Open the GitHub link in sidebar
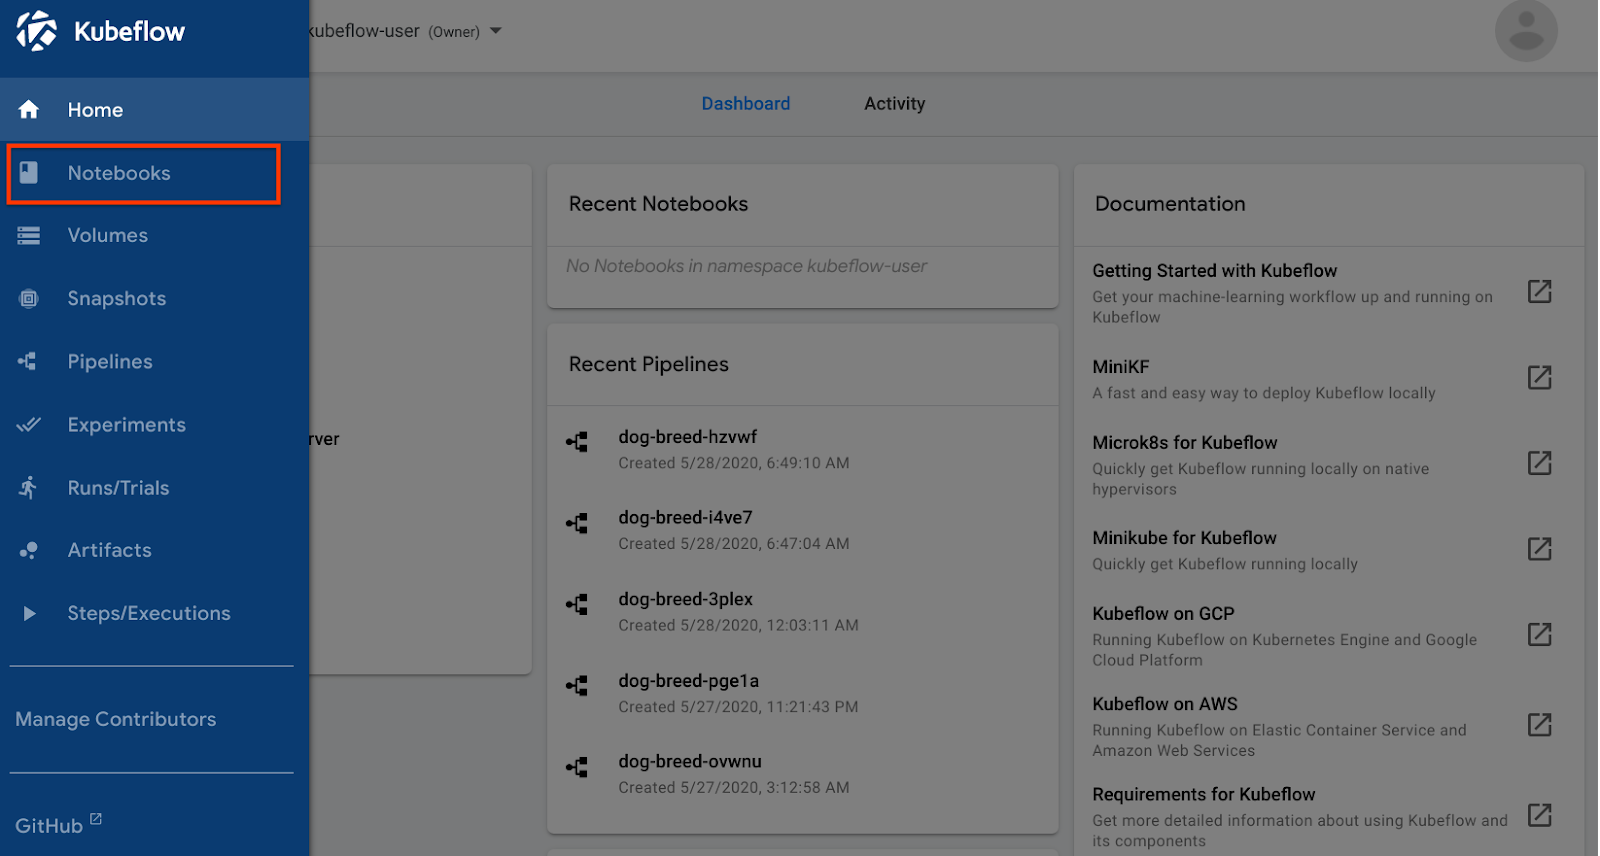The image size is (1600, 856). click(x=50, y=826)
